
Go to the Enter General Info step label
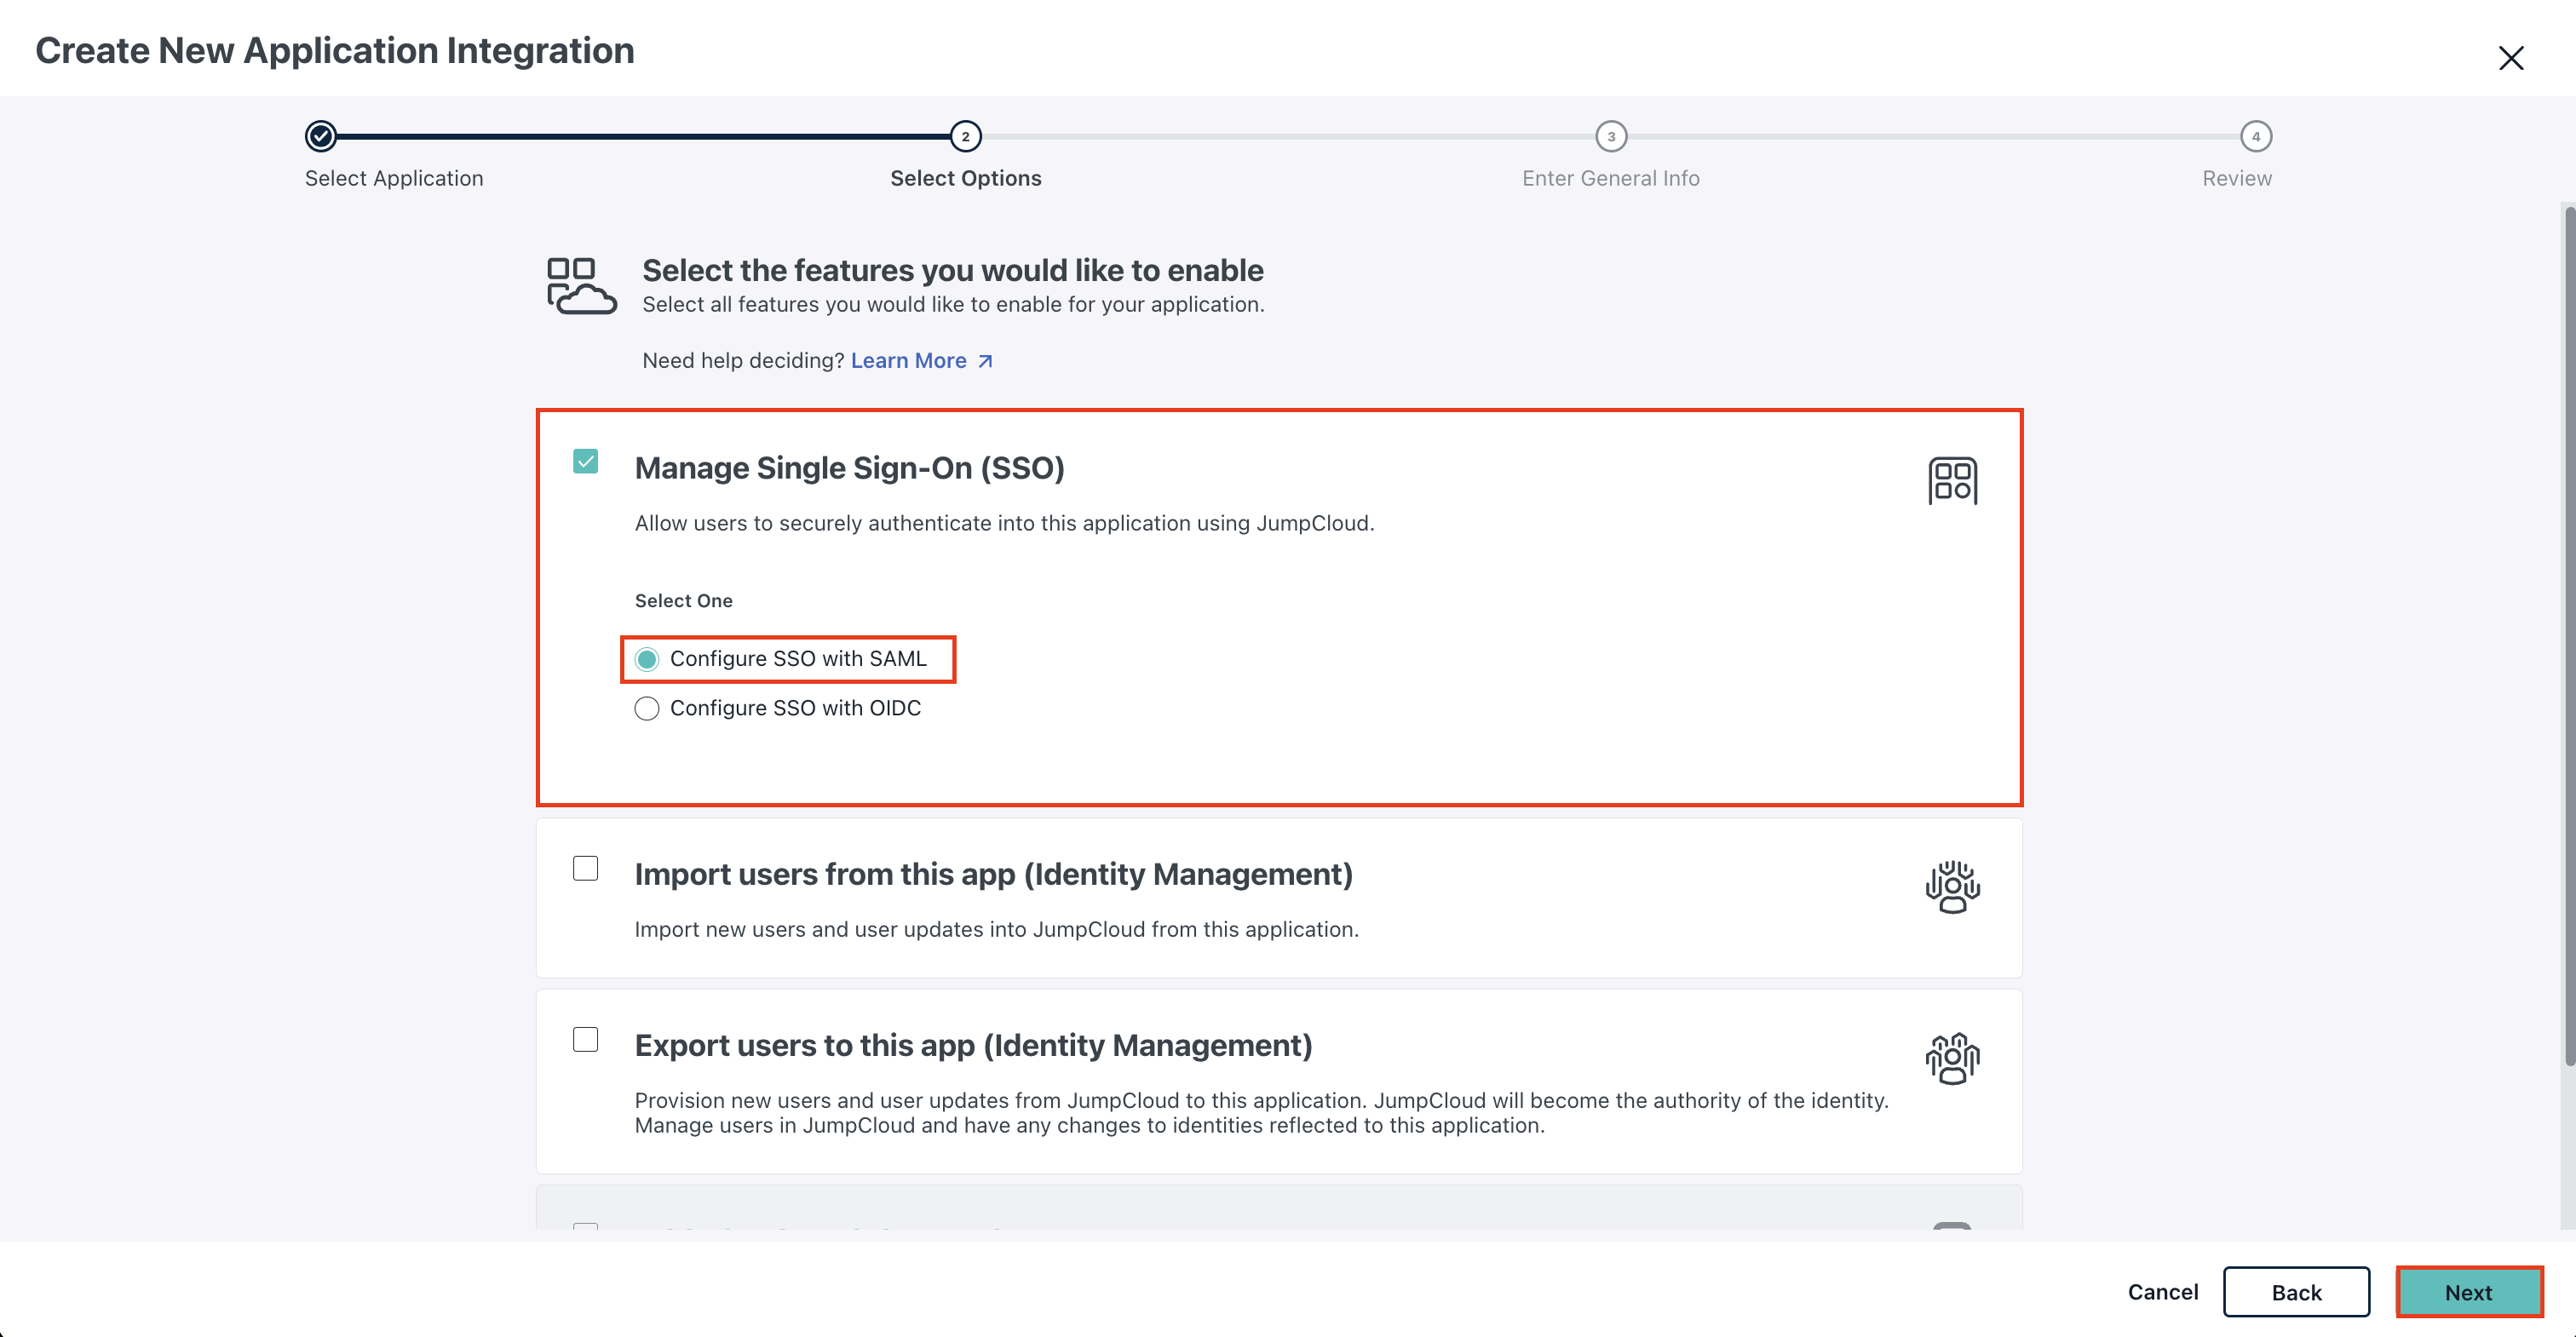coord(1611,178)
